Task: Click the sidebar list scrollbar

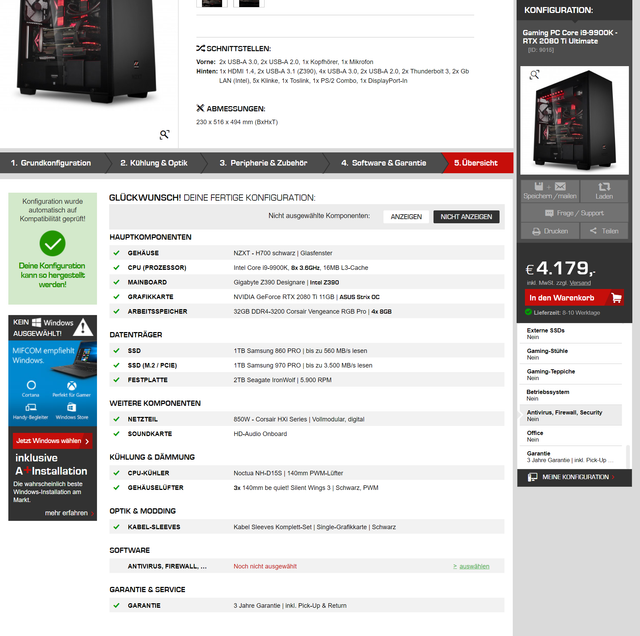Action: [628, 456]
